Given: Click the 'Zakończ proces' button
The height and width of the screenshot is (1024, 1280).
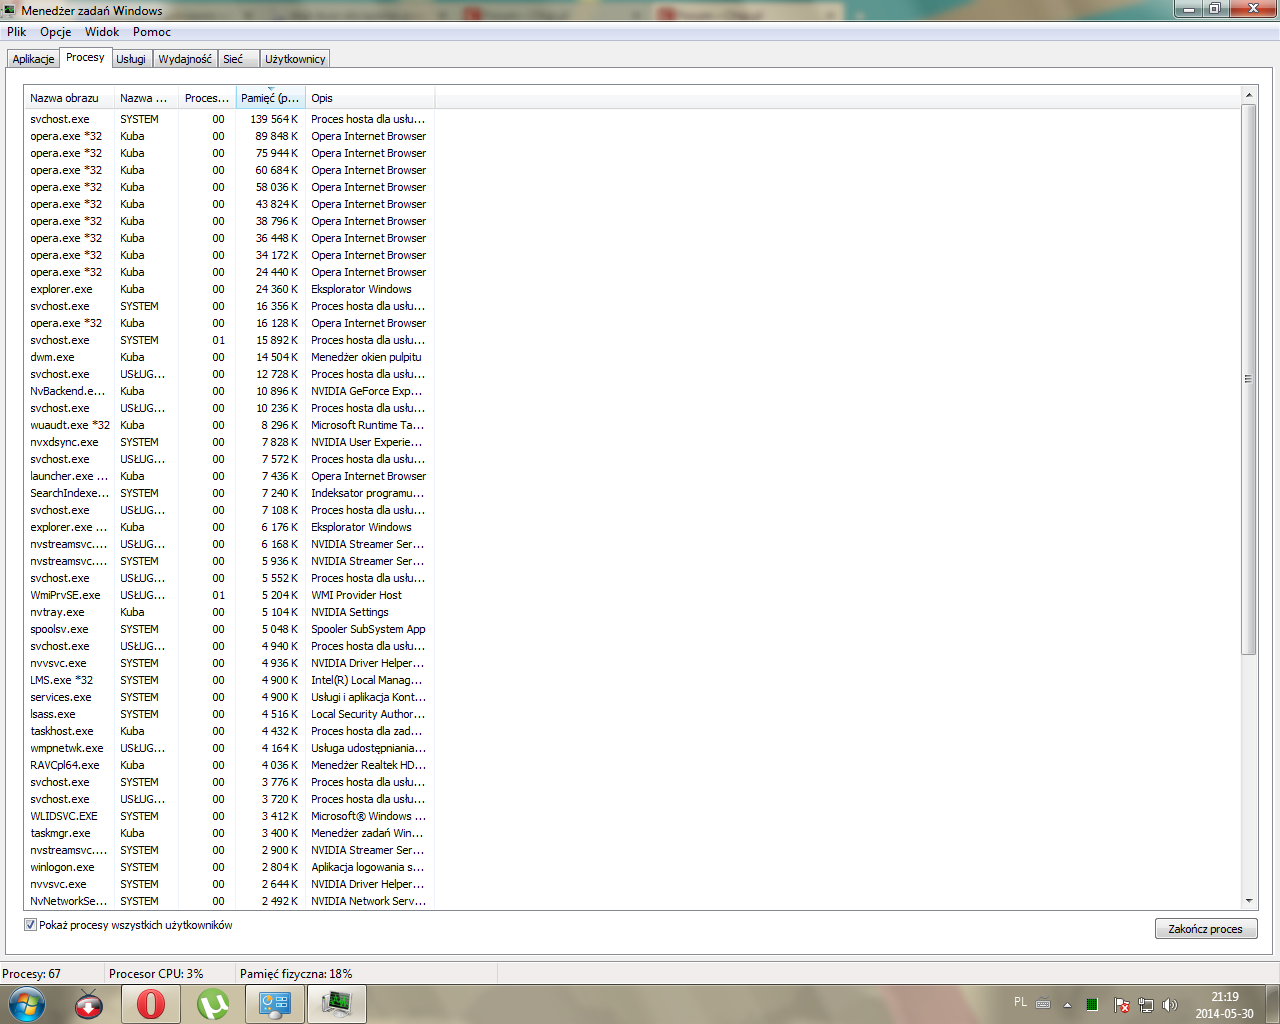Looking at the screenshot, I should (1206, 929).
